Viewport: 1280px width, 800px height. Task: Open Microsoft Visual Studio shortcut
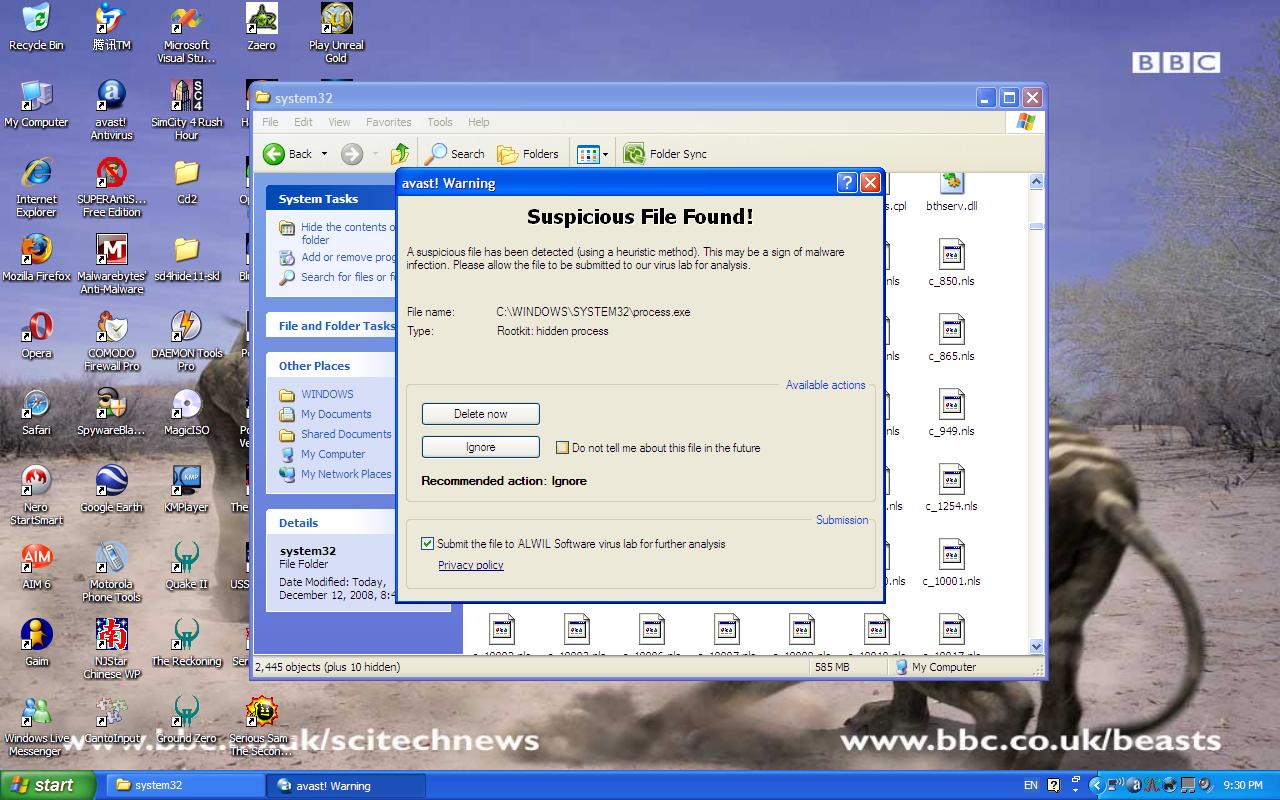pyautogui.click(x=186, y=33)
